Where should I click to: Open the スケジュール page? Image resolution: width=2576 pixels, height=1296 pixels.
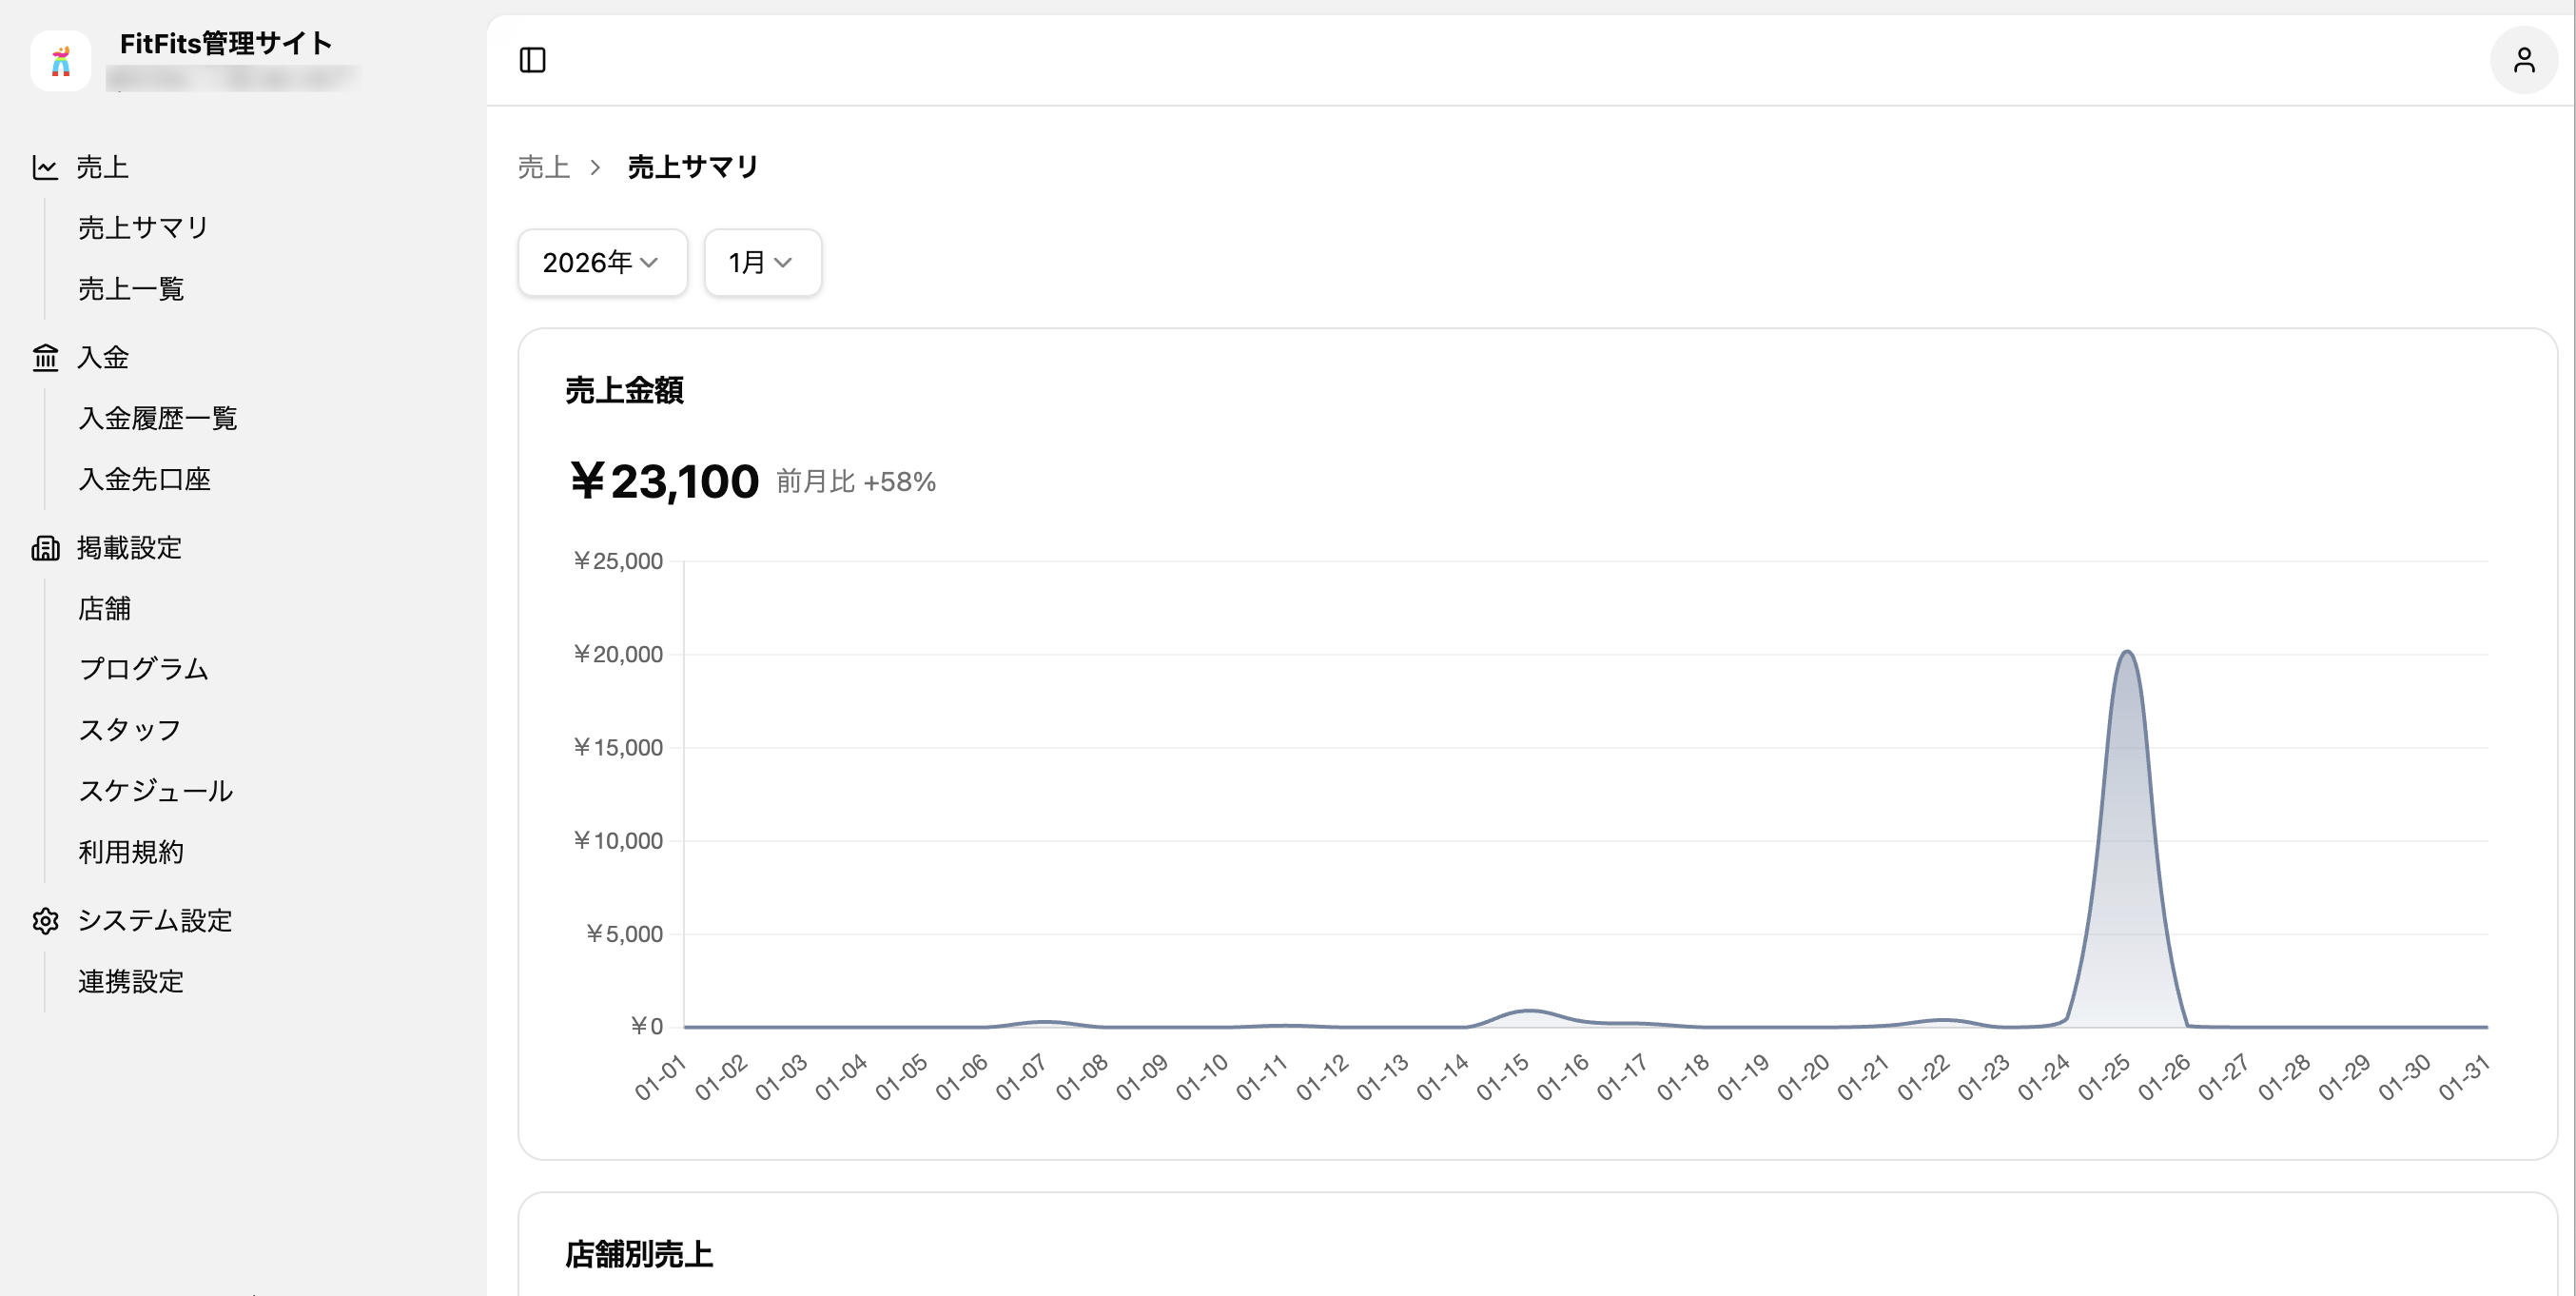pos(155,791)
